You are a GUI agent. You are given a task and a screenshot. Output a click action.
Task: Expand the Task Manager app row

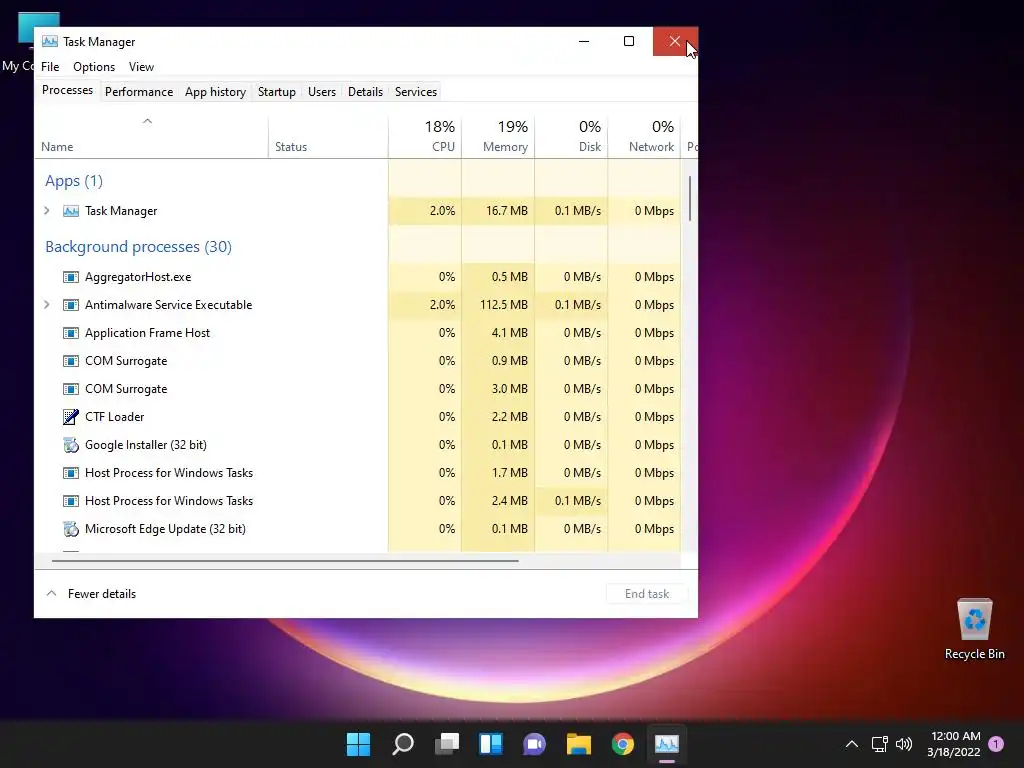(x=46, y=211)
